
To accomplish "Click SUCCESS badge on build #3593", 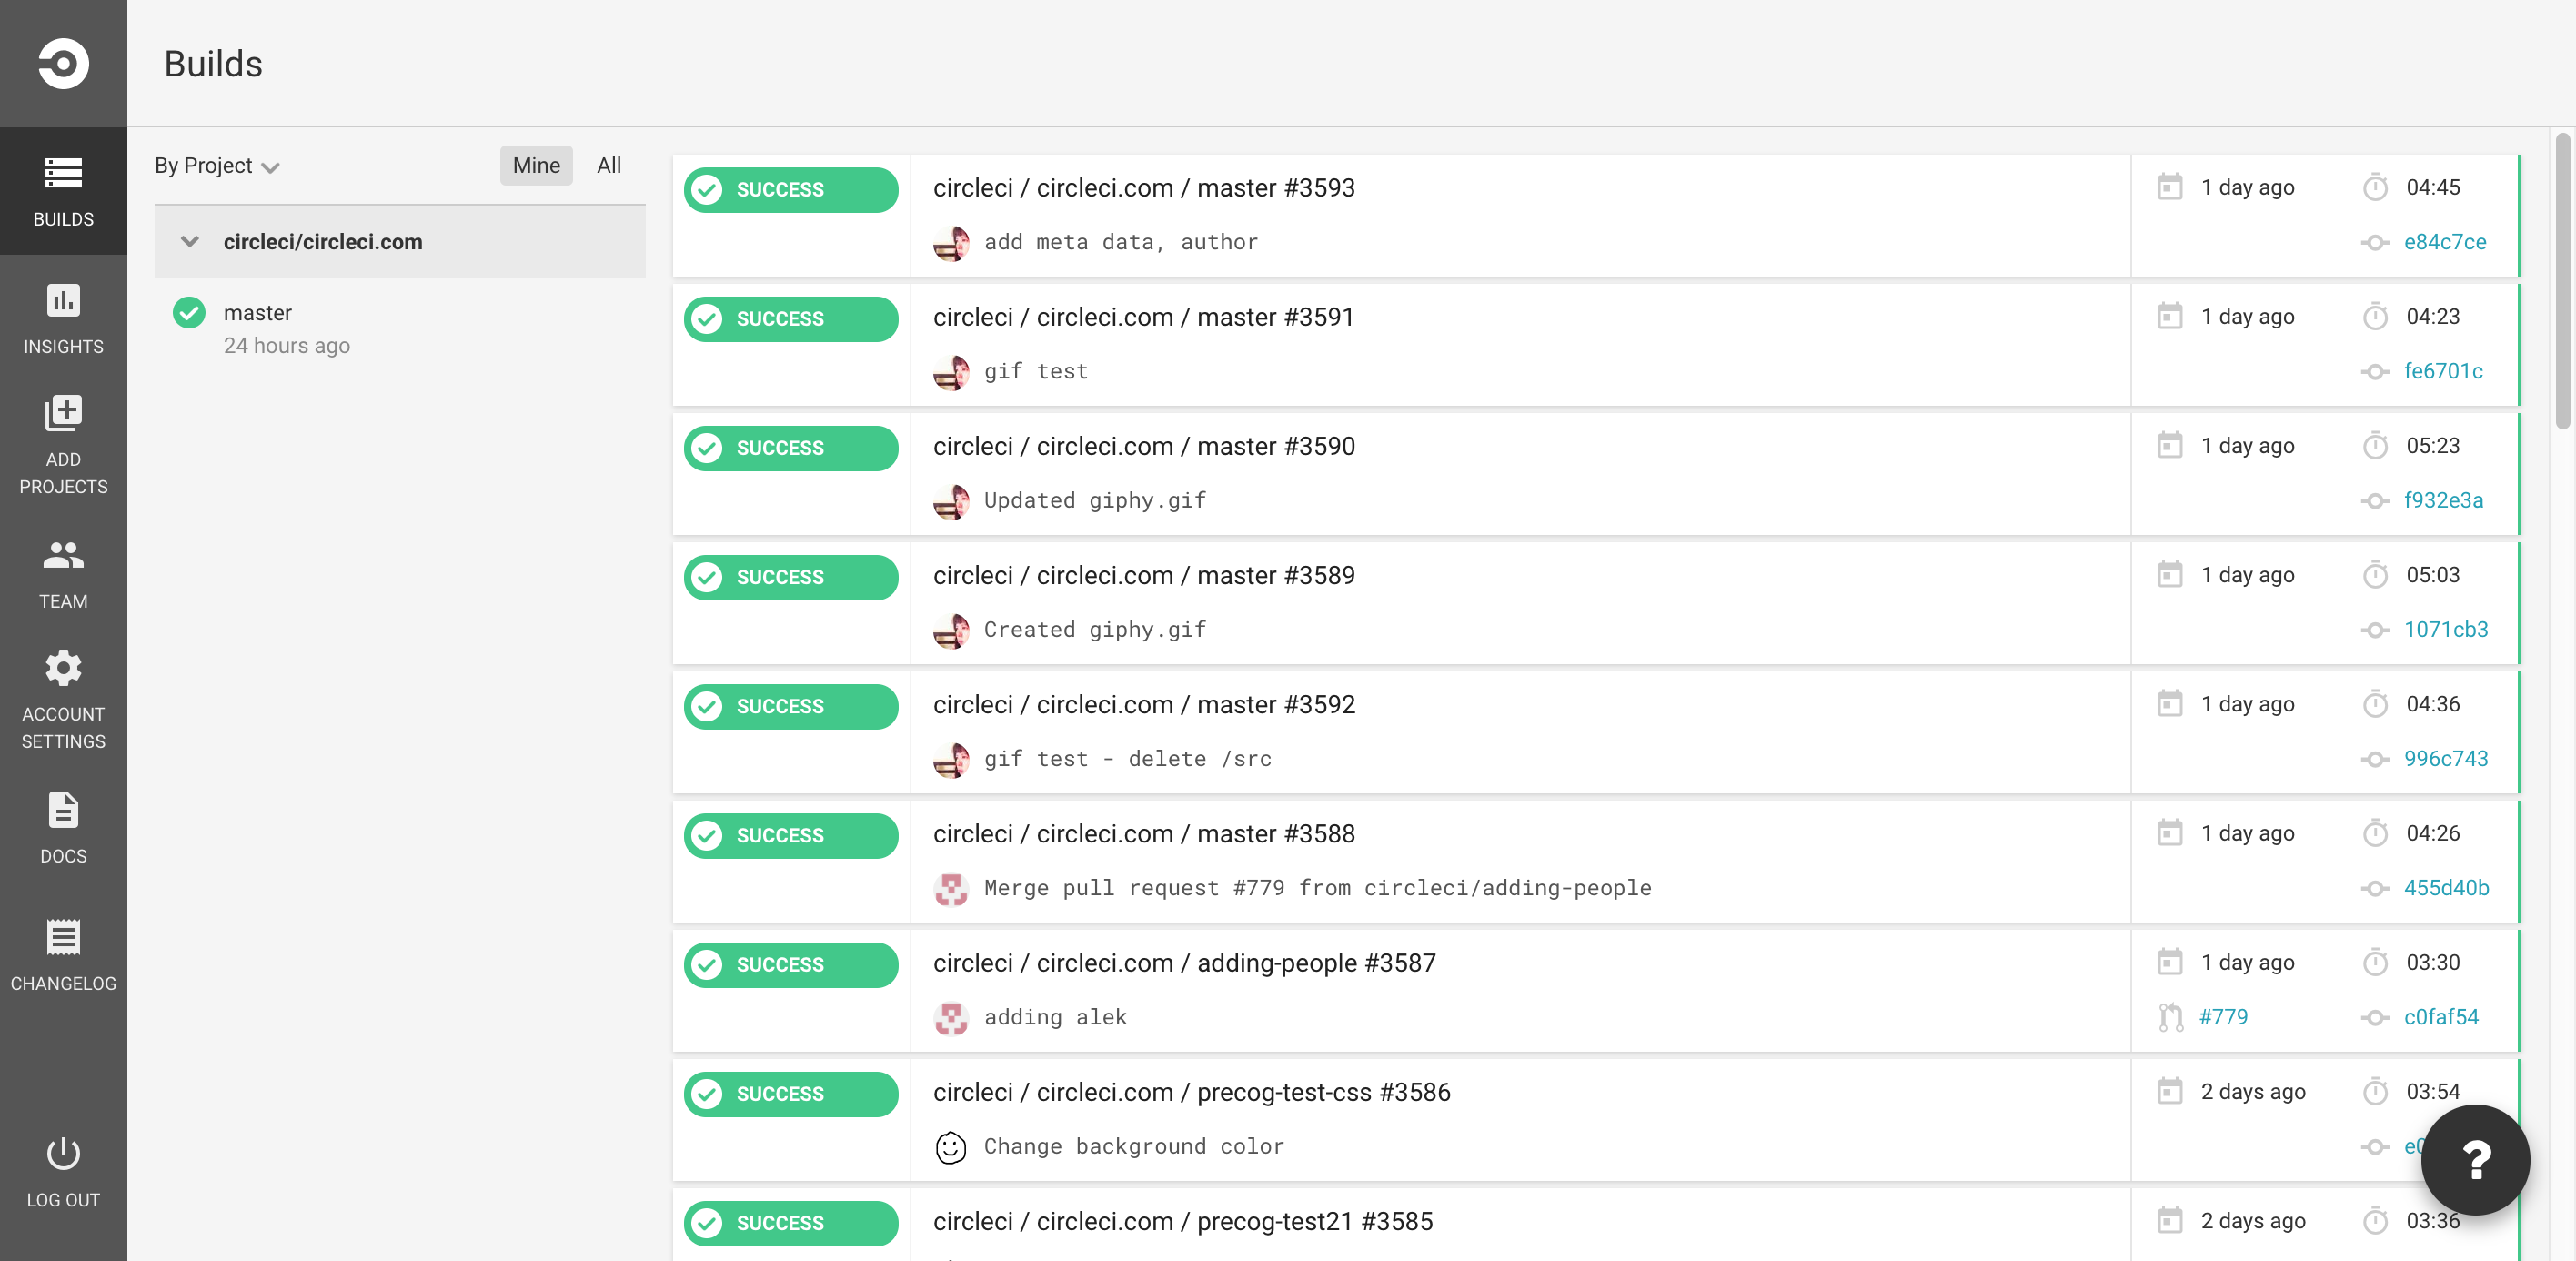I will click(x=790, y=189).
